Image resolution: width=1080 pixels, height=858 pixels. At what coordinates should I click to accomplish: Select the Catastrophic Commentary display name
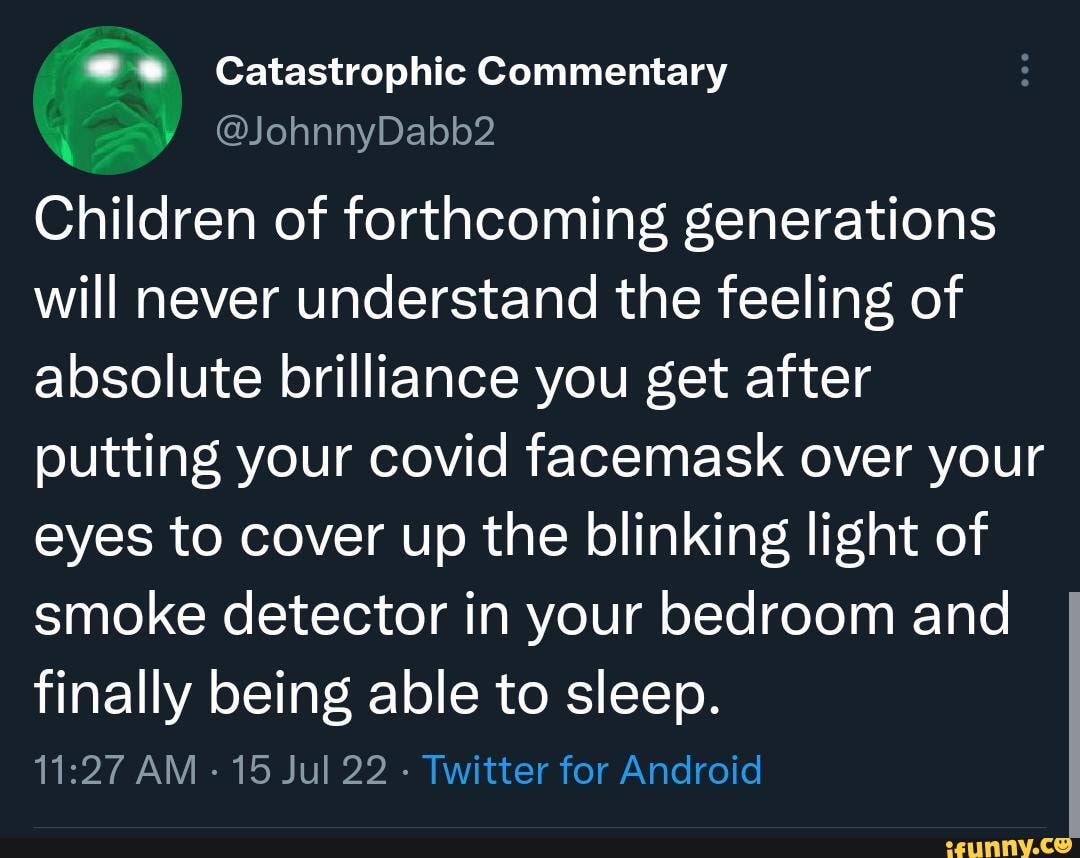click(470, 70)
